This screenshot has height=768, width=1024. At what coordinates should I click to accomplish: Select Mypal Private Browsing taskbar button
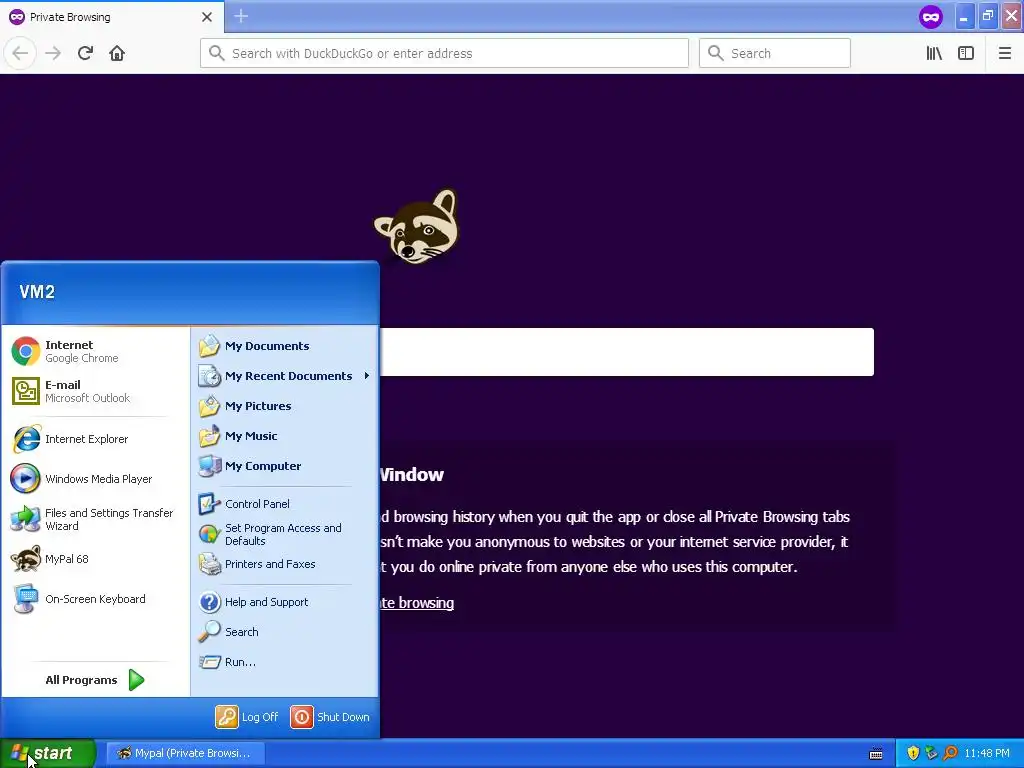pyautogui.click(x=185, y=753)
